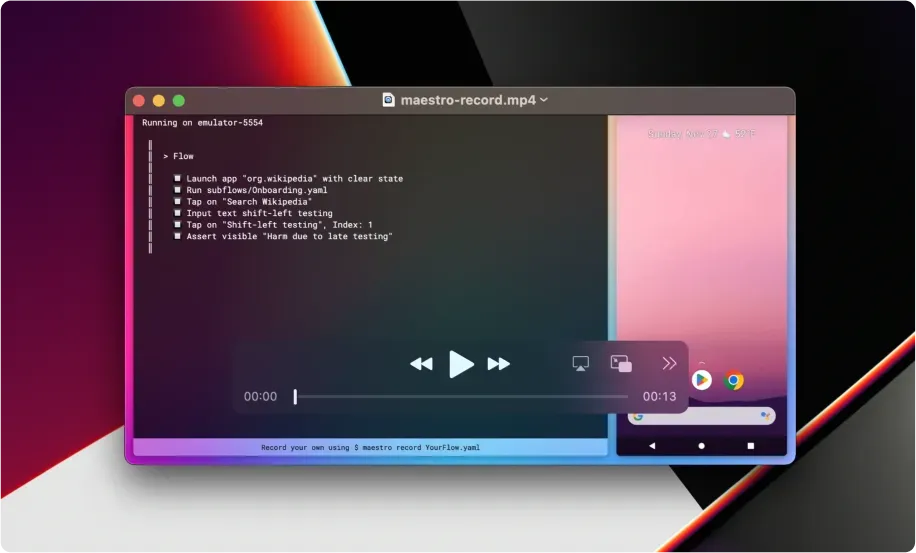Click 'Running on emulator-5554' text
The width and height of the screenshot is (916, 553).
click(202, 123)
